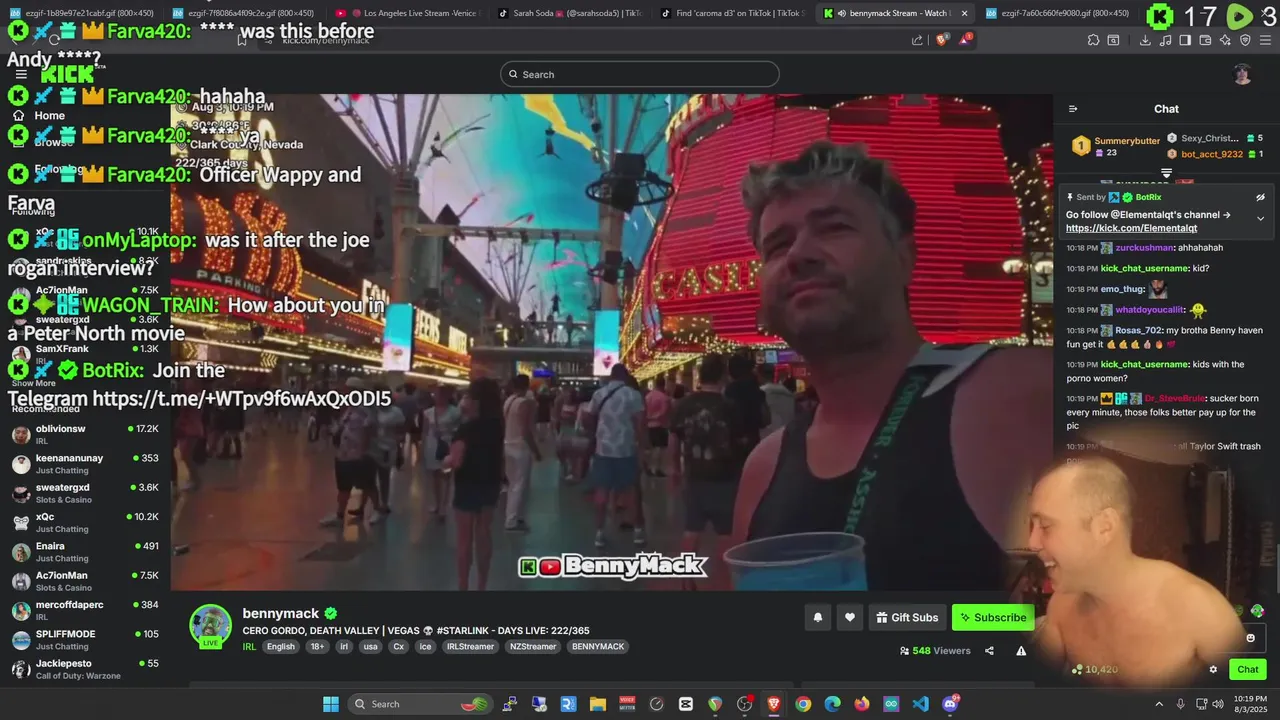
Task: Click the bennymack channel avatar
Action: [x=211, y=625]
